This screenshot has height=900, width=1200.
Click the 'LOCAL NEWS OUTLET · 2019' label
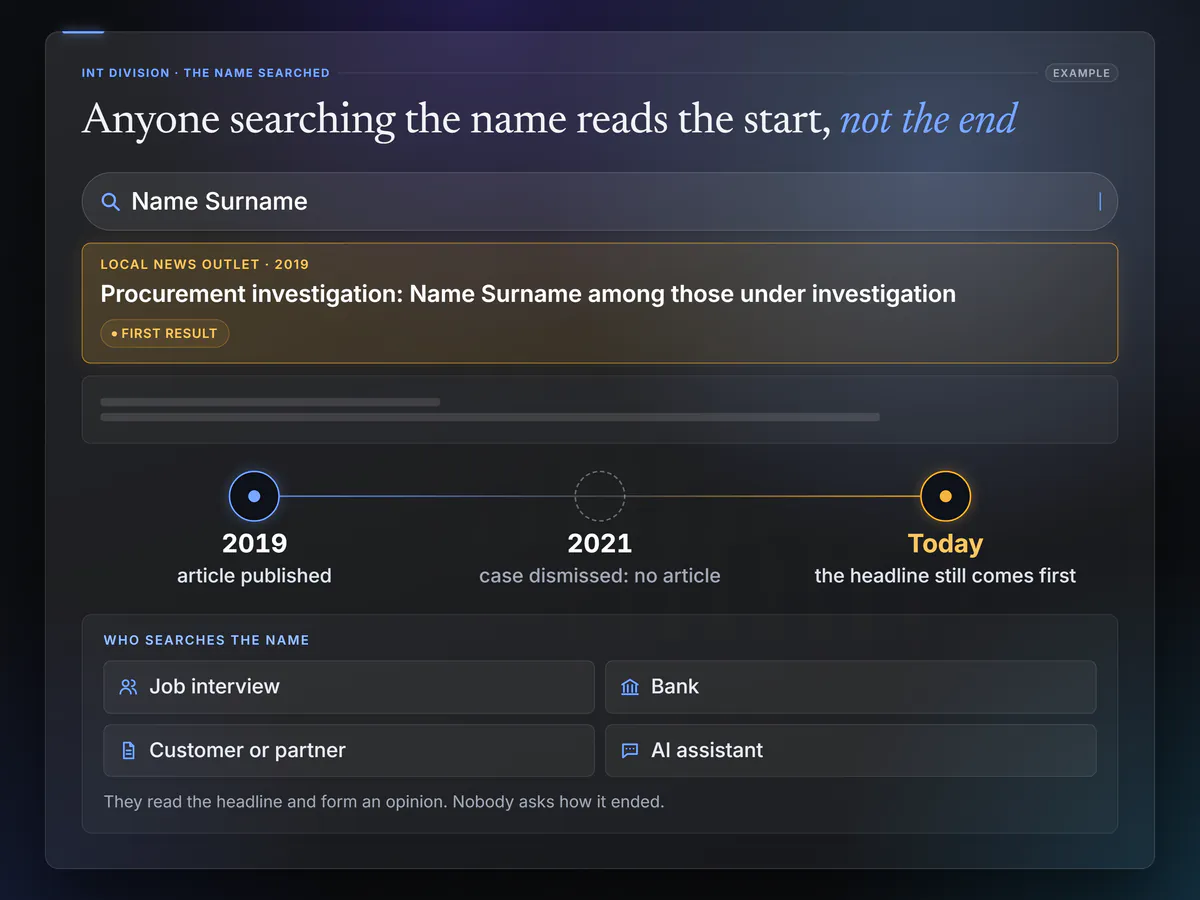(205, 265)
